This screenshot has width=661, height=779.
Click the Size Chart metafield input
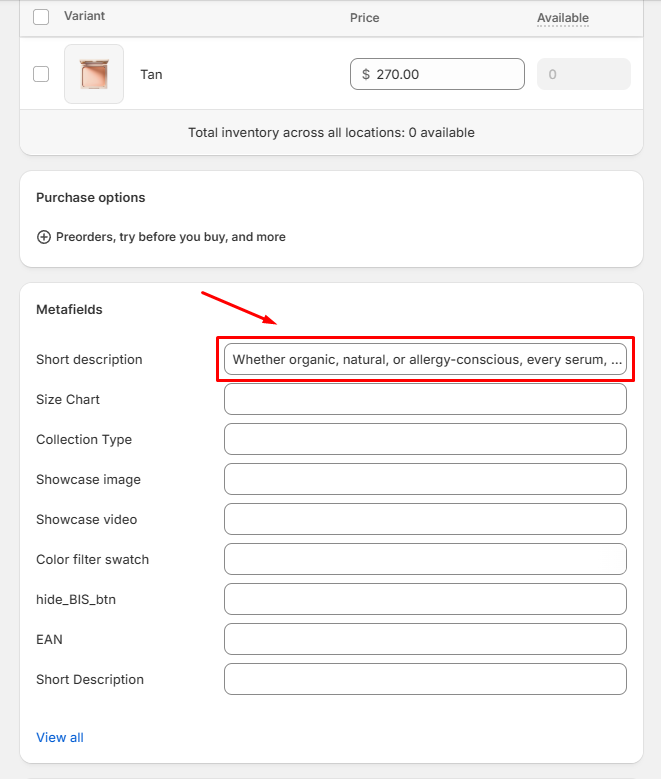(425, 399)
